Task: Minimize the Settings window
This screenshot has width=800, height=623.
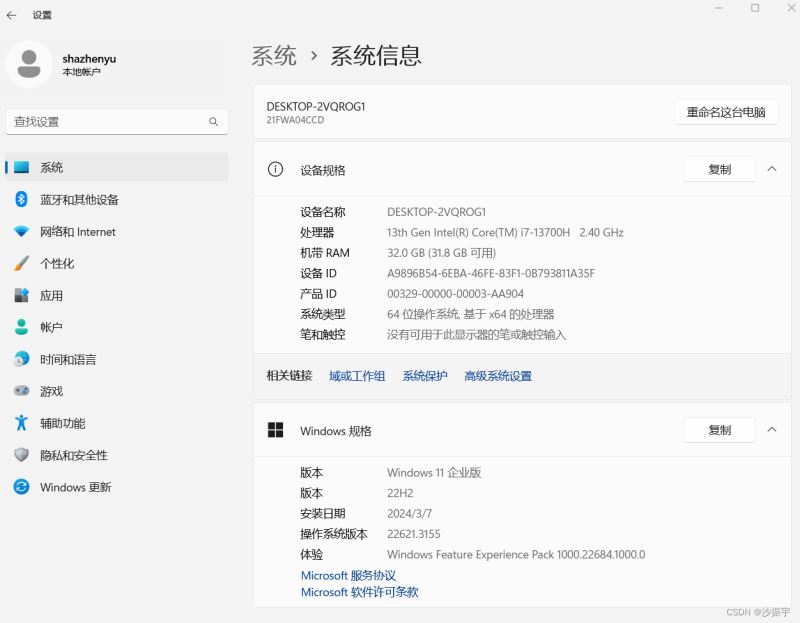Action: [719, 8]
